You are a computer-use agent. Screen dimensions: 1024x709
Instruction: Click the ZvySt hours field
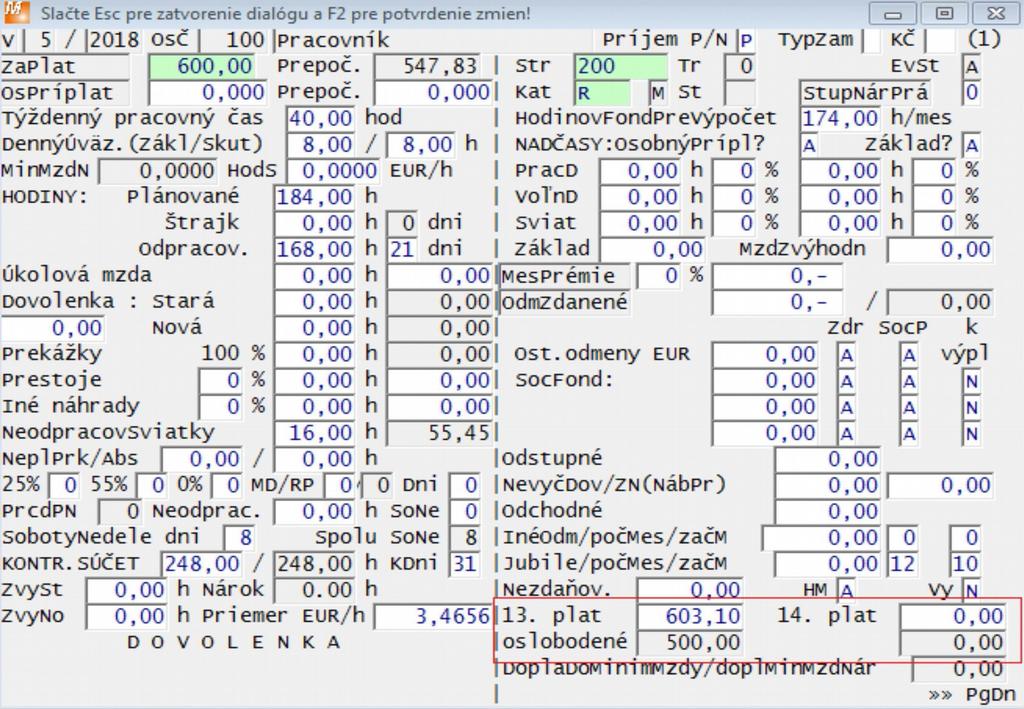click(127, 590)
